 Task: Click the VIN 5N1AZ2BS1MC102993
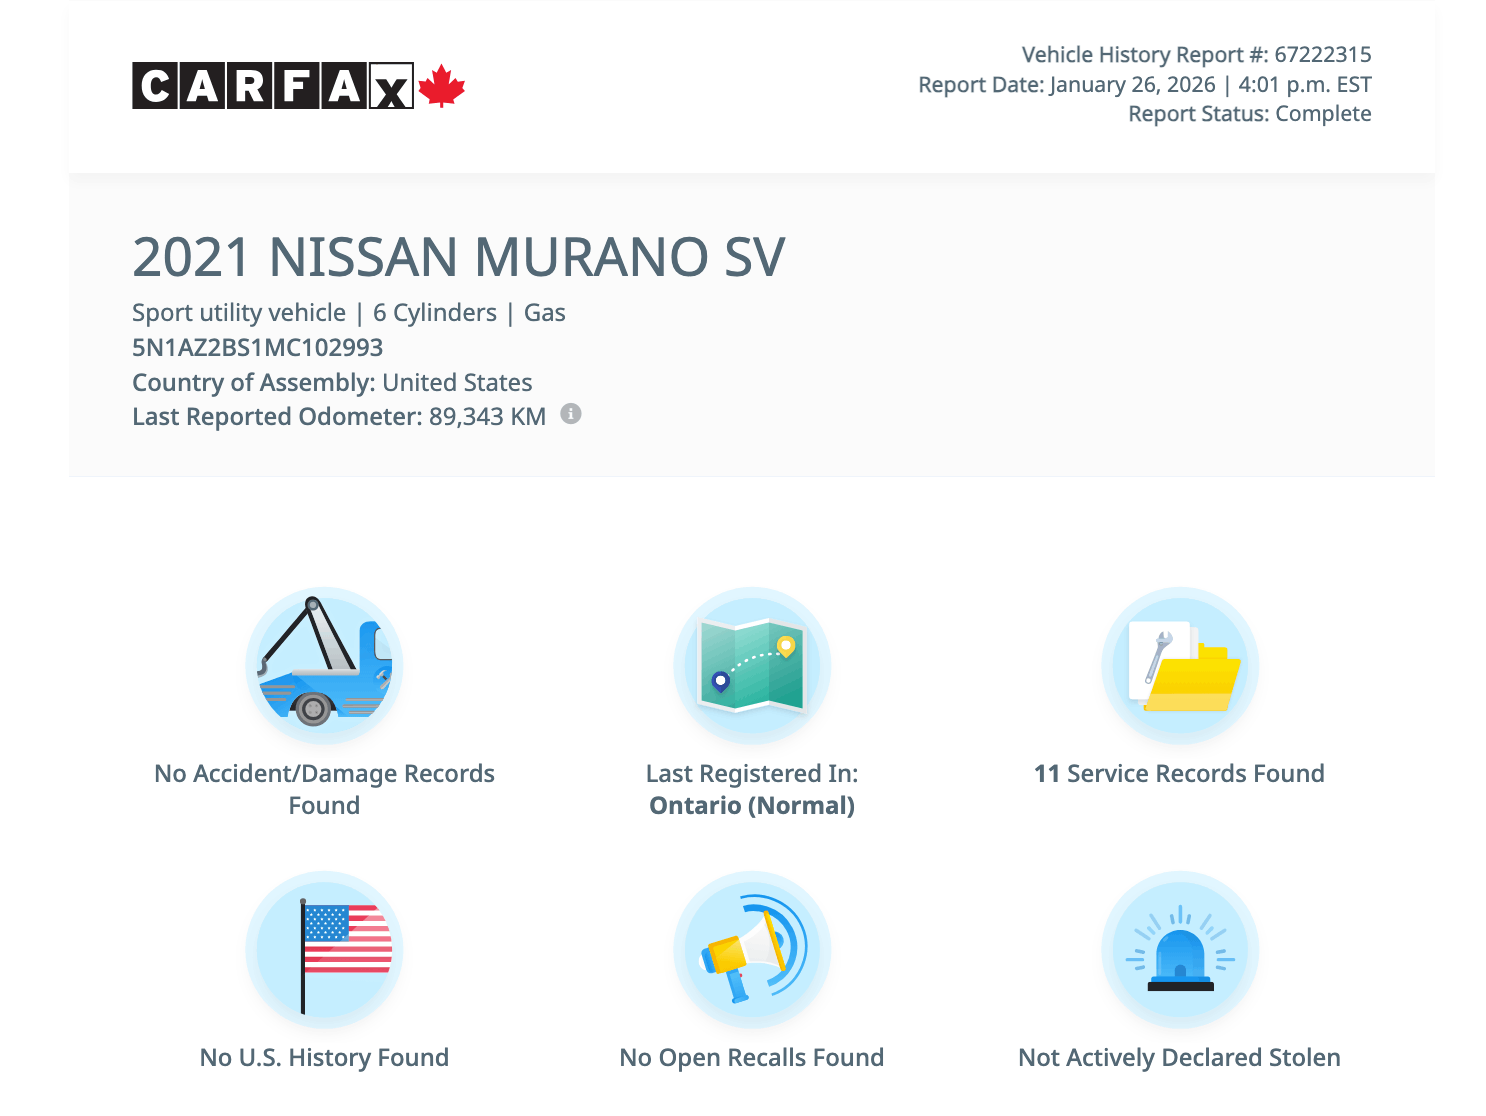tap(257, 348)
